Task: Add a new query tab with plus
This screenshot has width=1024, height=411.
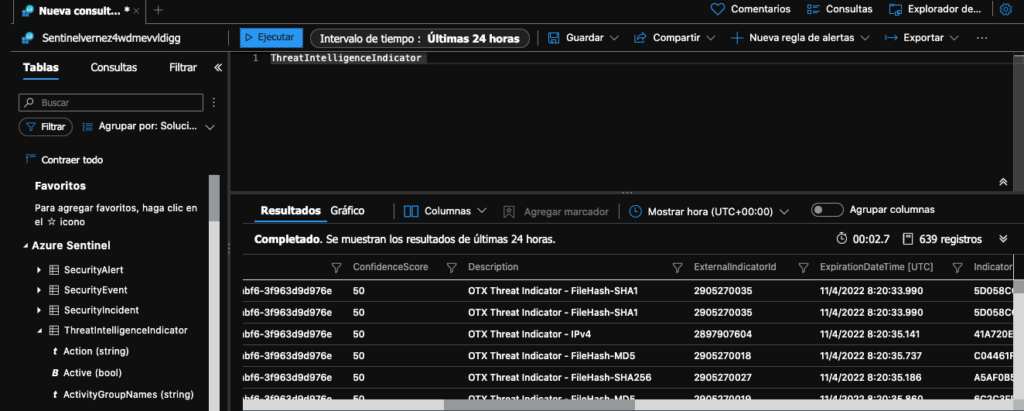Action: (x=157, y=10)
